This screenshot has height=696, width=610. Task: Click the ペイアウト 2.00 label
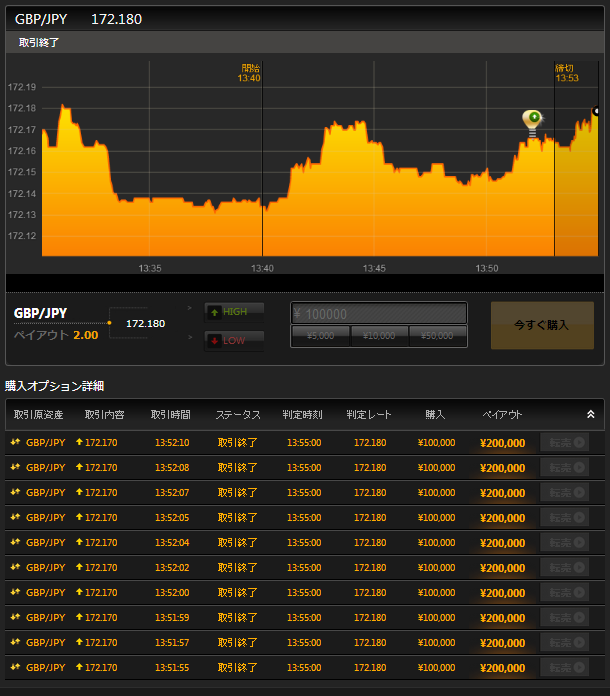[x=56, y=335]
